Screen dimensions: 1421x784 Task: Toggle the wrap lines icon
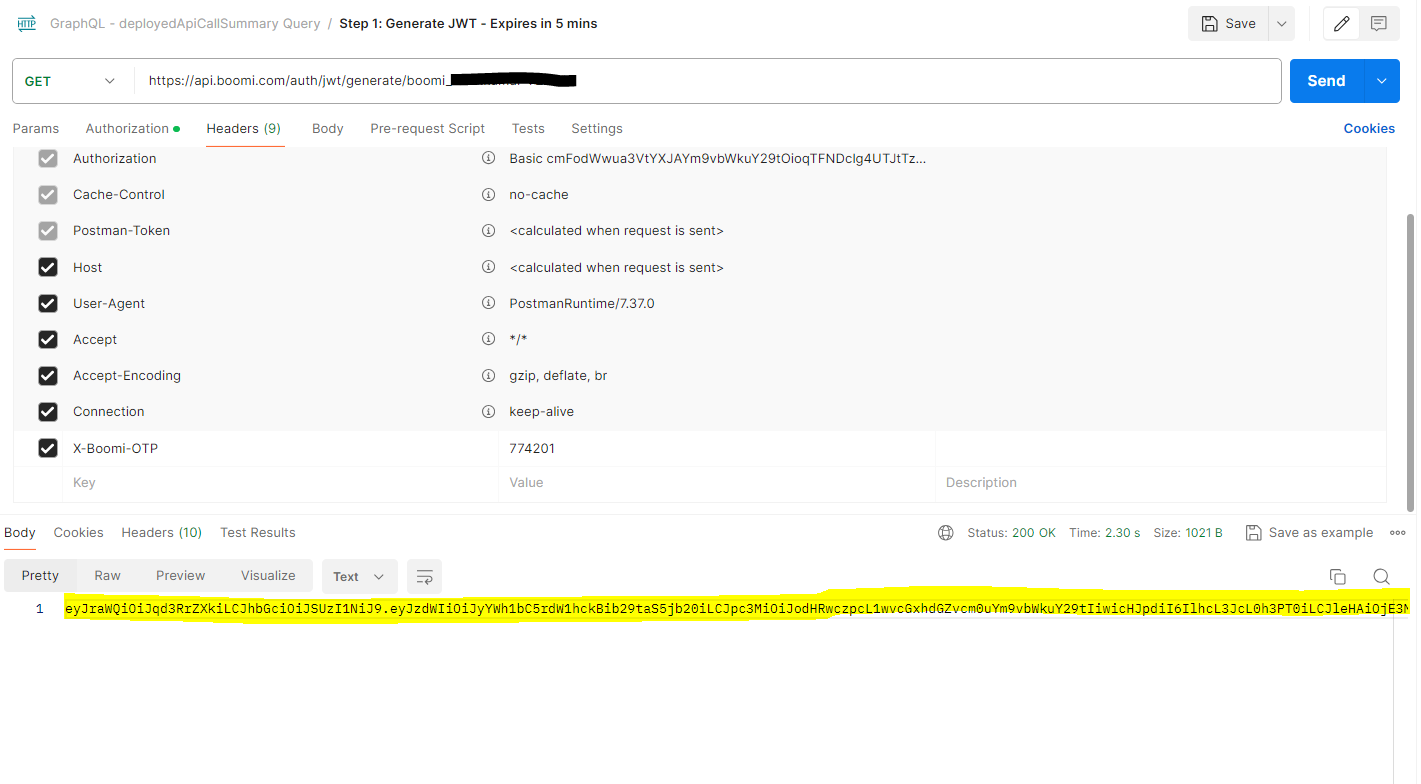pyautogui.click(x=424, y=576)
